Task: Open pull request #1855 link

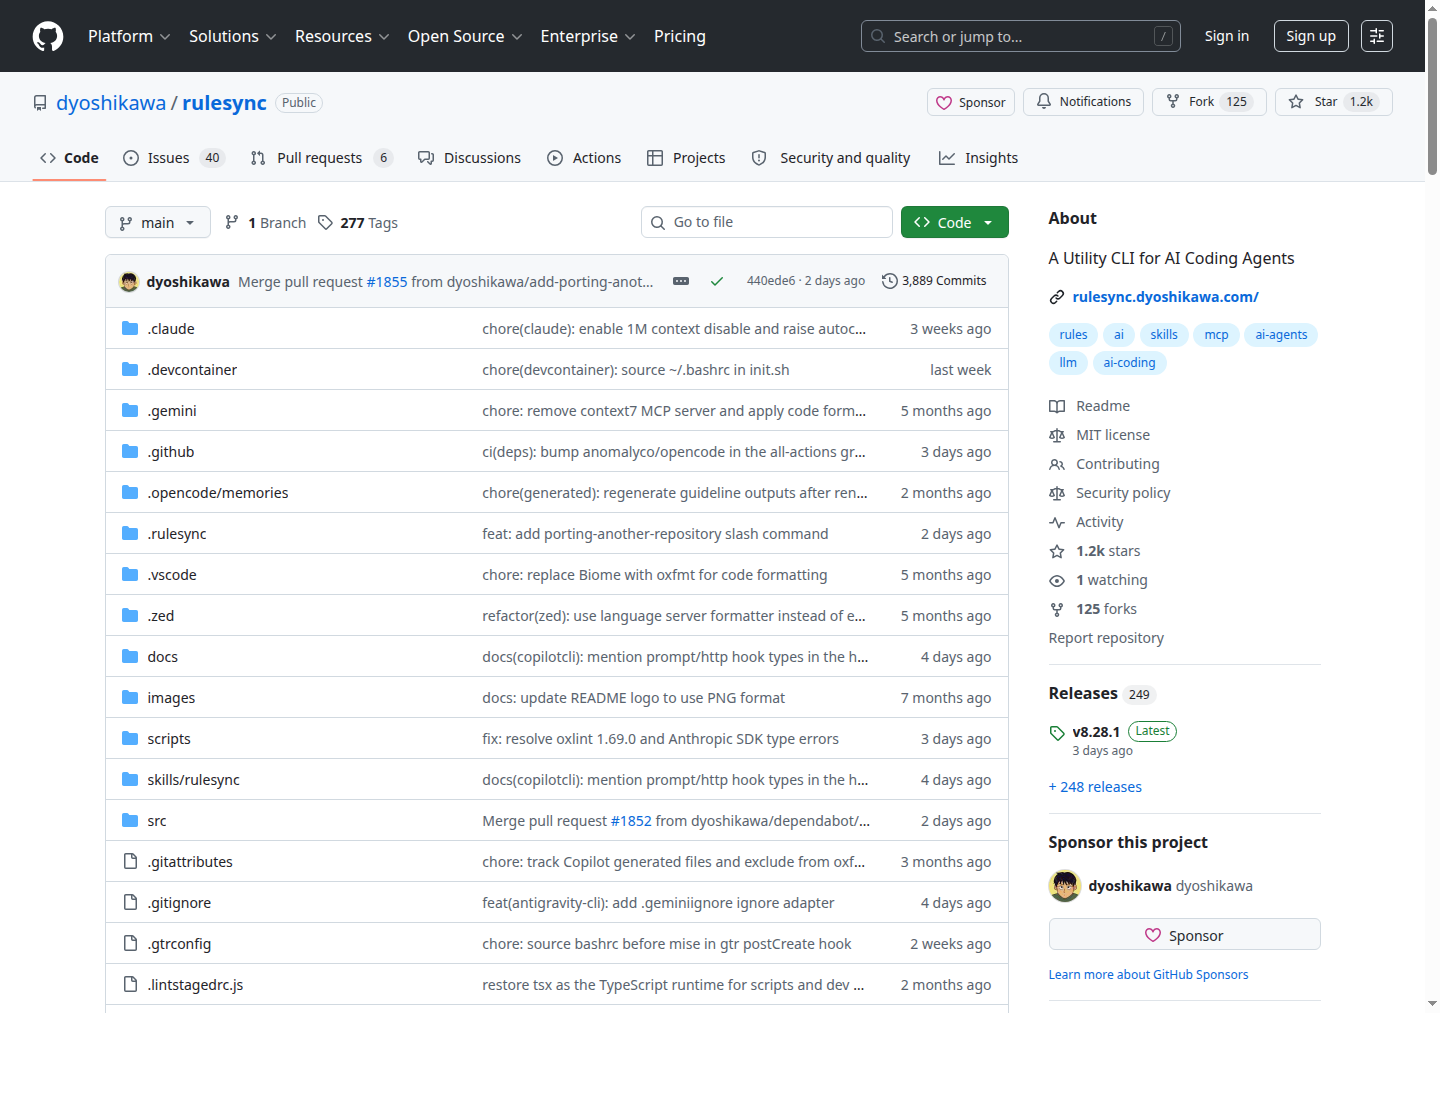Action: (387, 282)
